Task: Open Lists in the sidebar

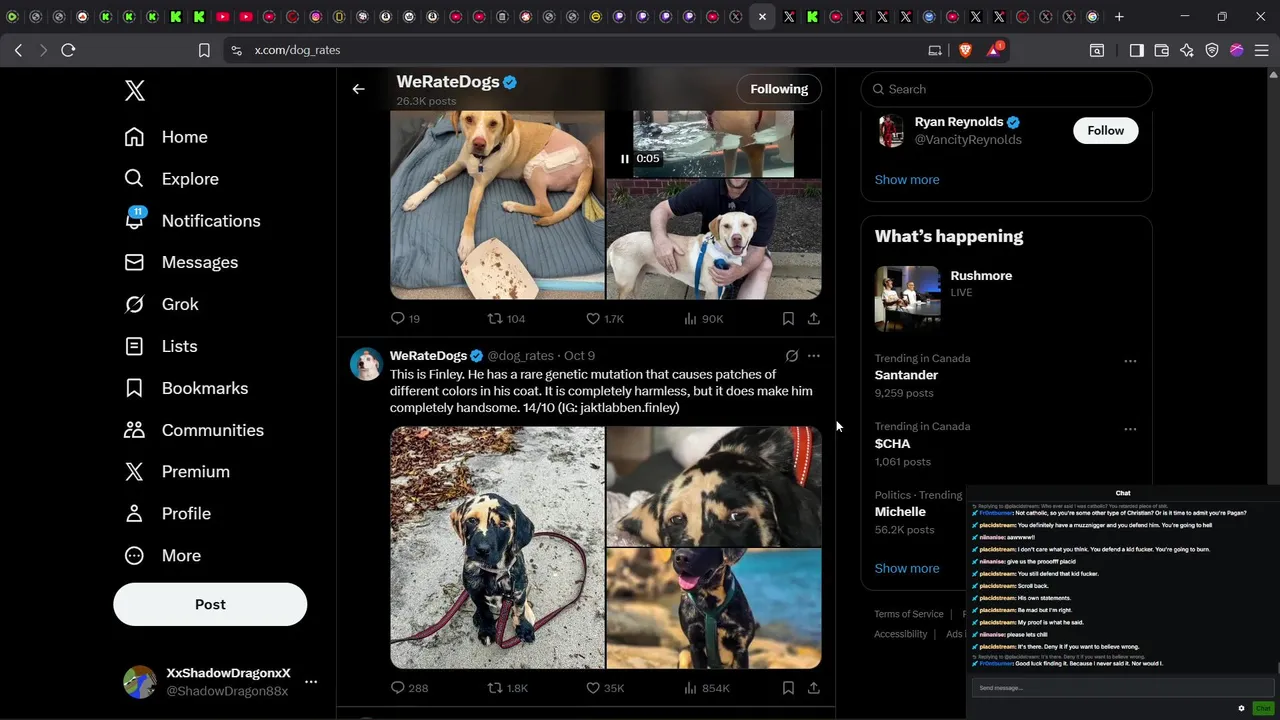Action: pos(160,346)
